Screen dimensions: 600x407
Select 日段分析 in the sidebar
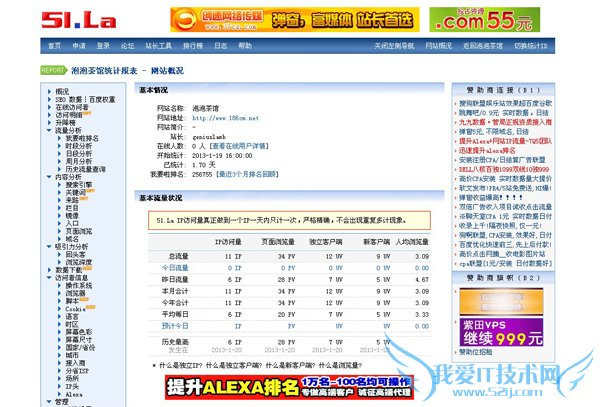pyautogui.click(x=79, y=154)
